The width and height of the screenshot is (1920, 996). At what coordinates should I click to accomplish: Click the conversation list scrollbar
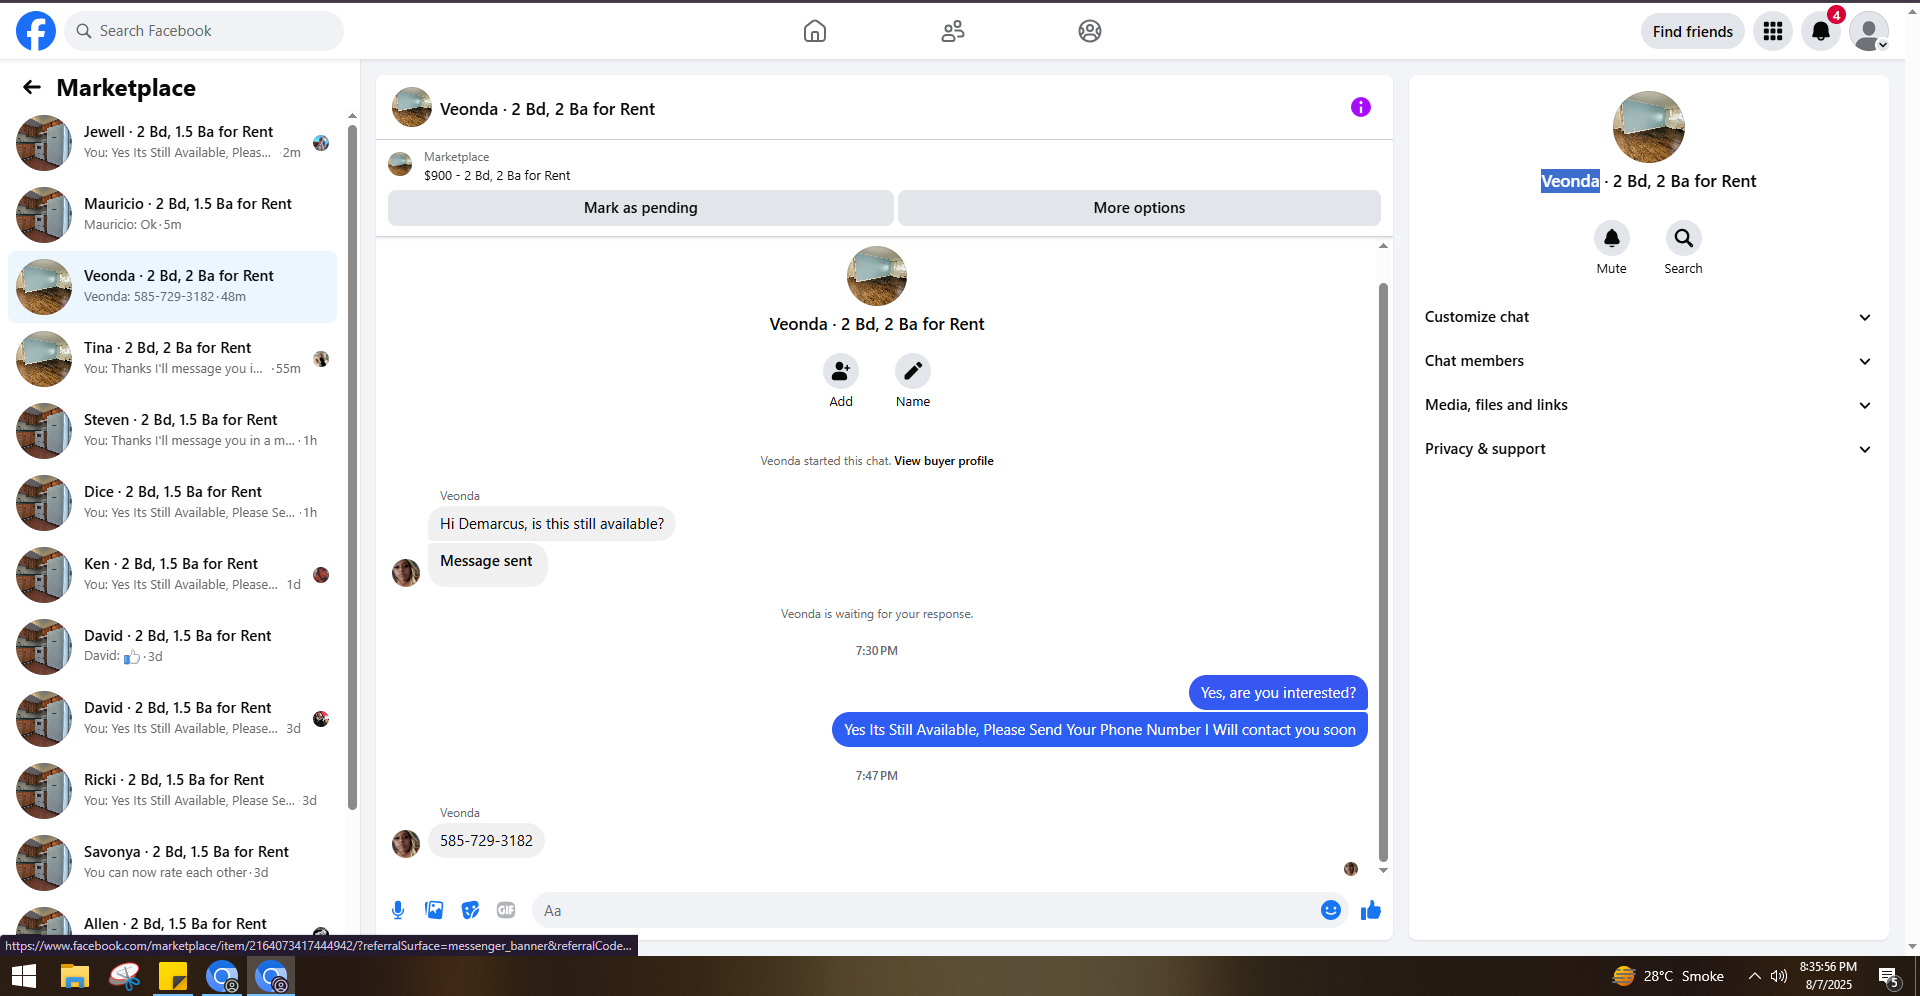(x=352, y=465)
